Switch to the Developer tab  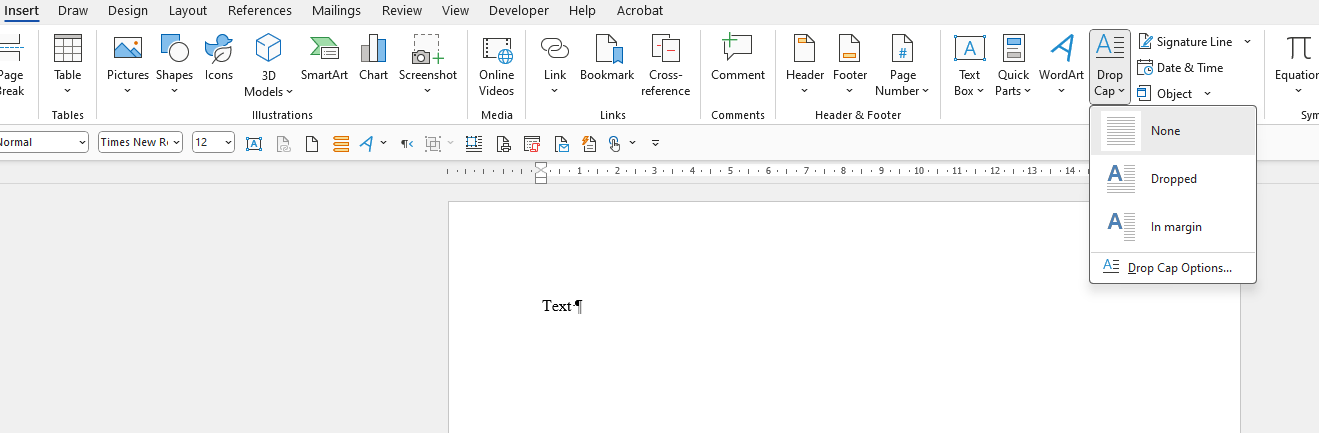click(x=518, y=11)
